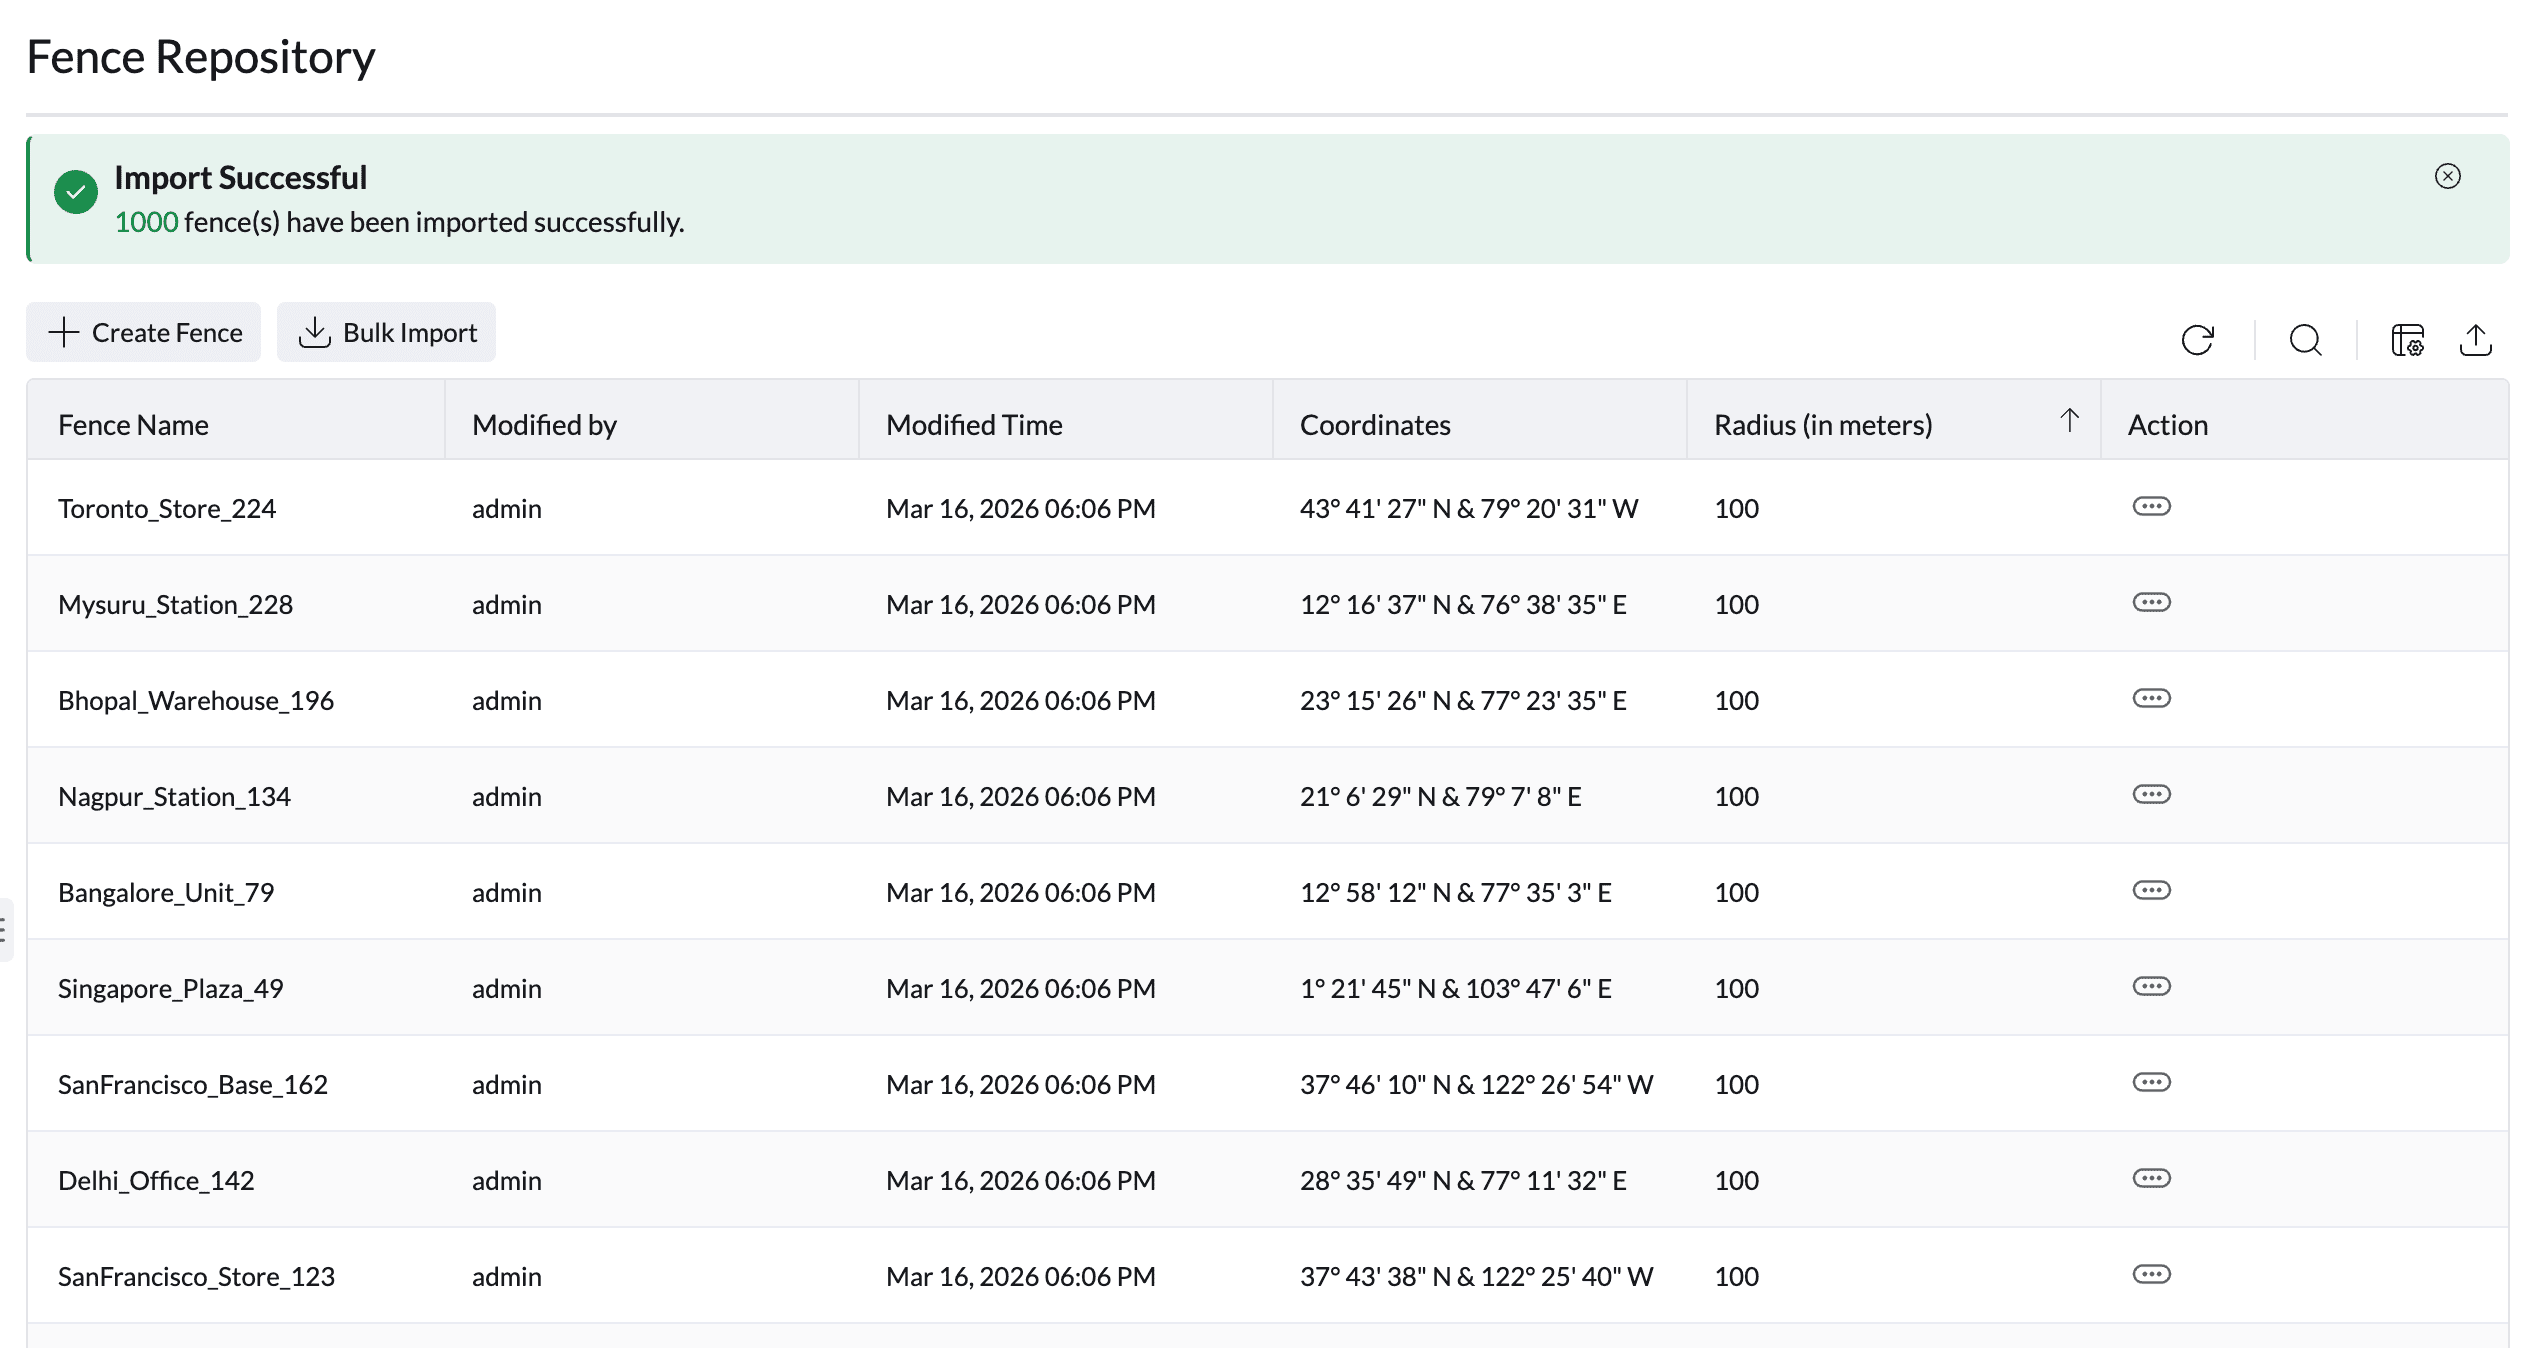
Task: Select the Bangalore_Unit_79 fence row
Action: coord(1267,891)
